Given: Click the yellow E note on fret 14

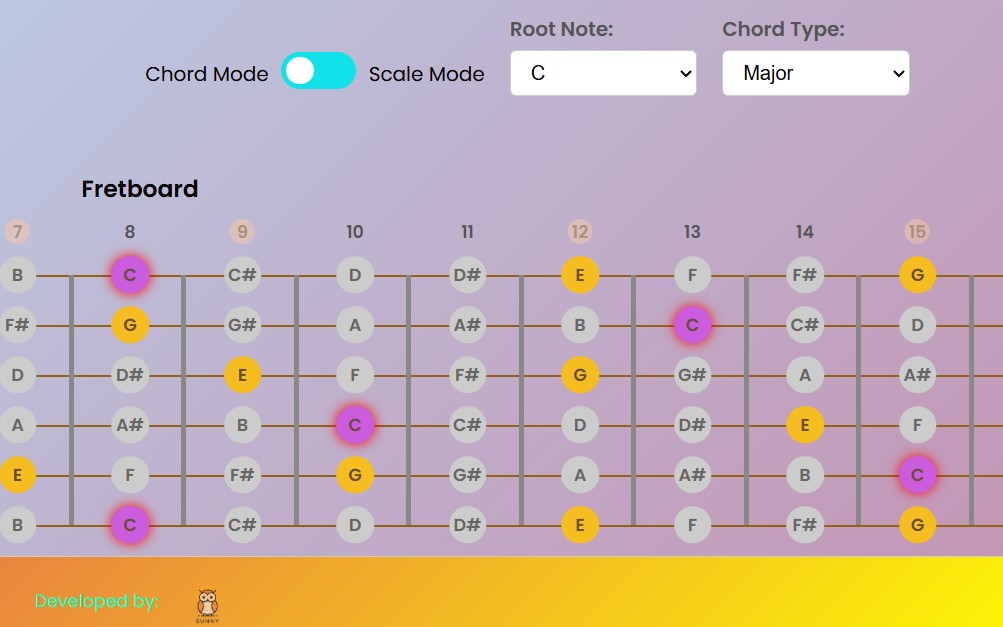Looking at the screenshot, I should tap(805, 426).
